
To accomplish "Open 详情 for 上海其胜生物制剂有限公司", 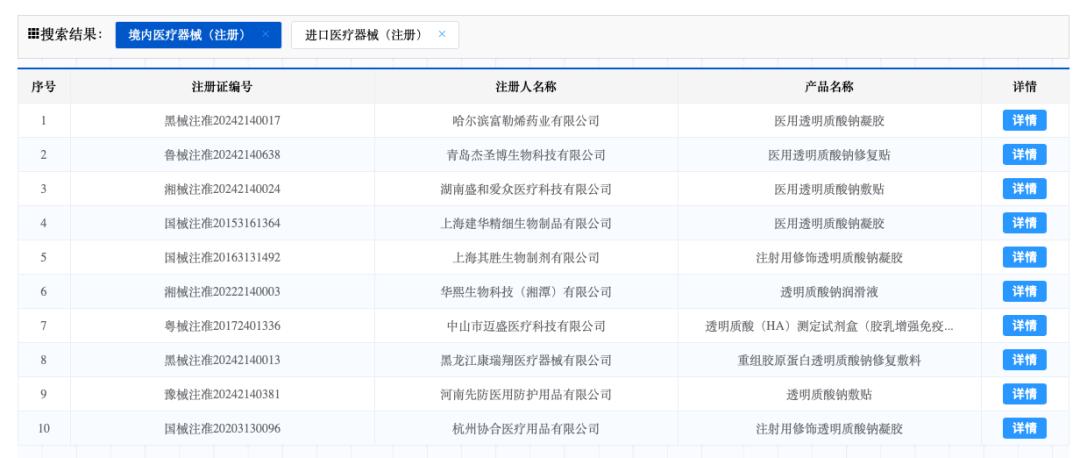I will (x=1024, y=258).
